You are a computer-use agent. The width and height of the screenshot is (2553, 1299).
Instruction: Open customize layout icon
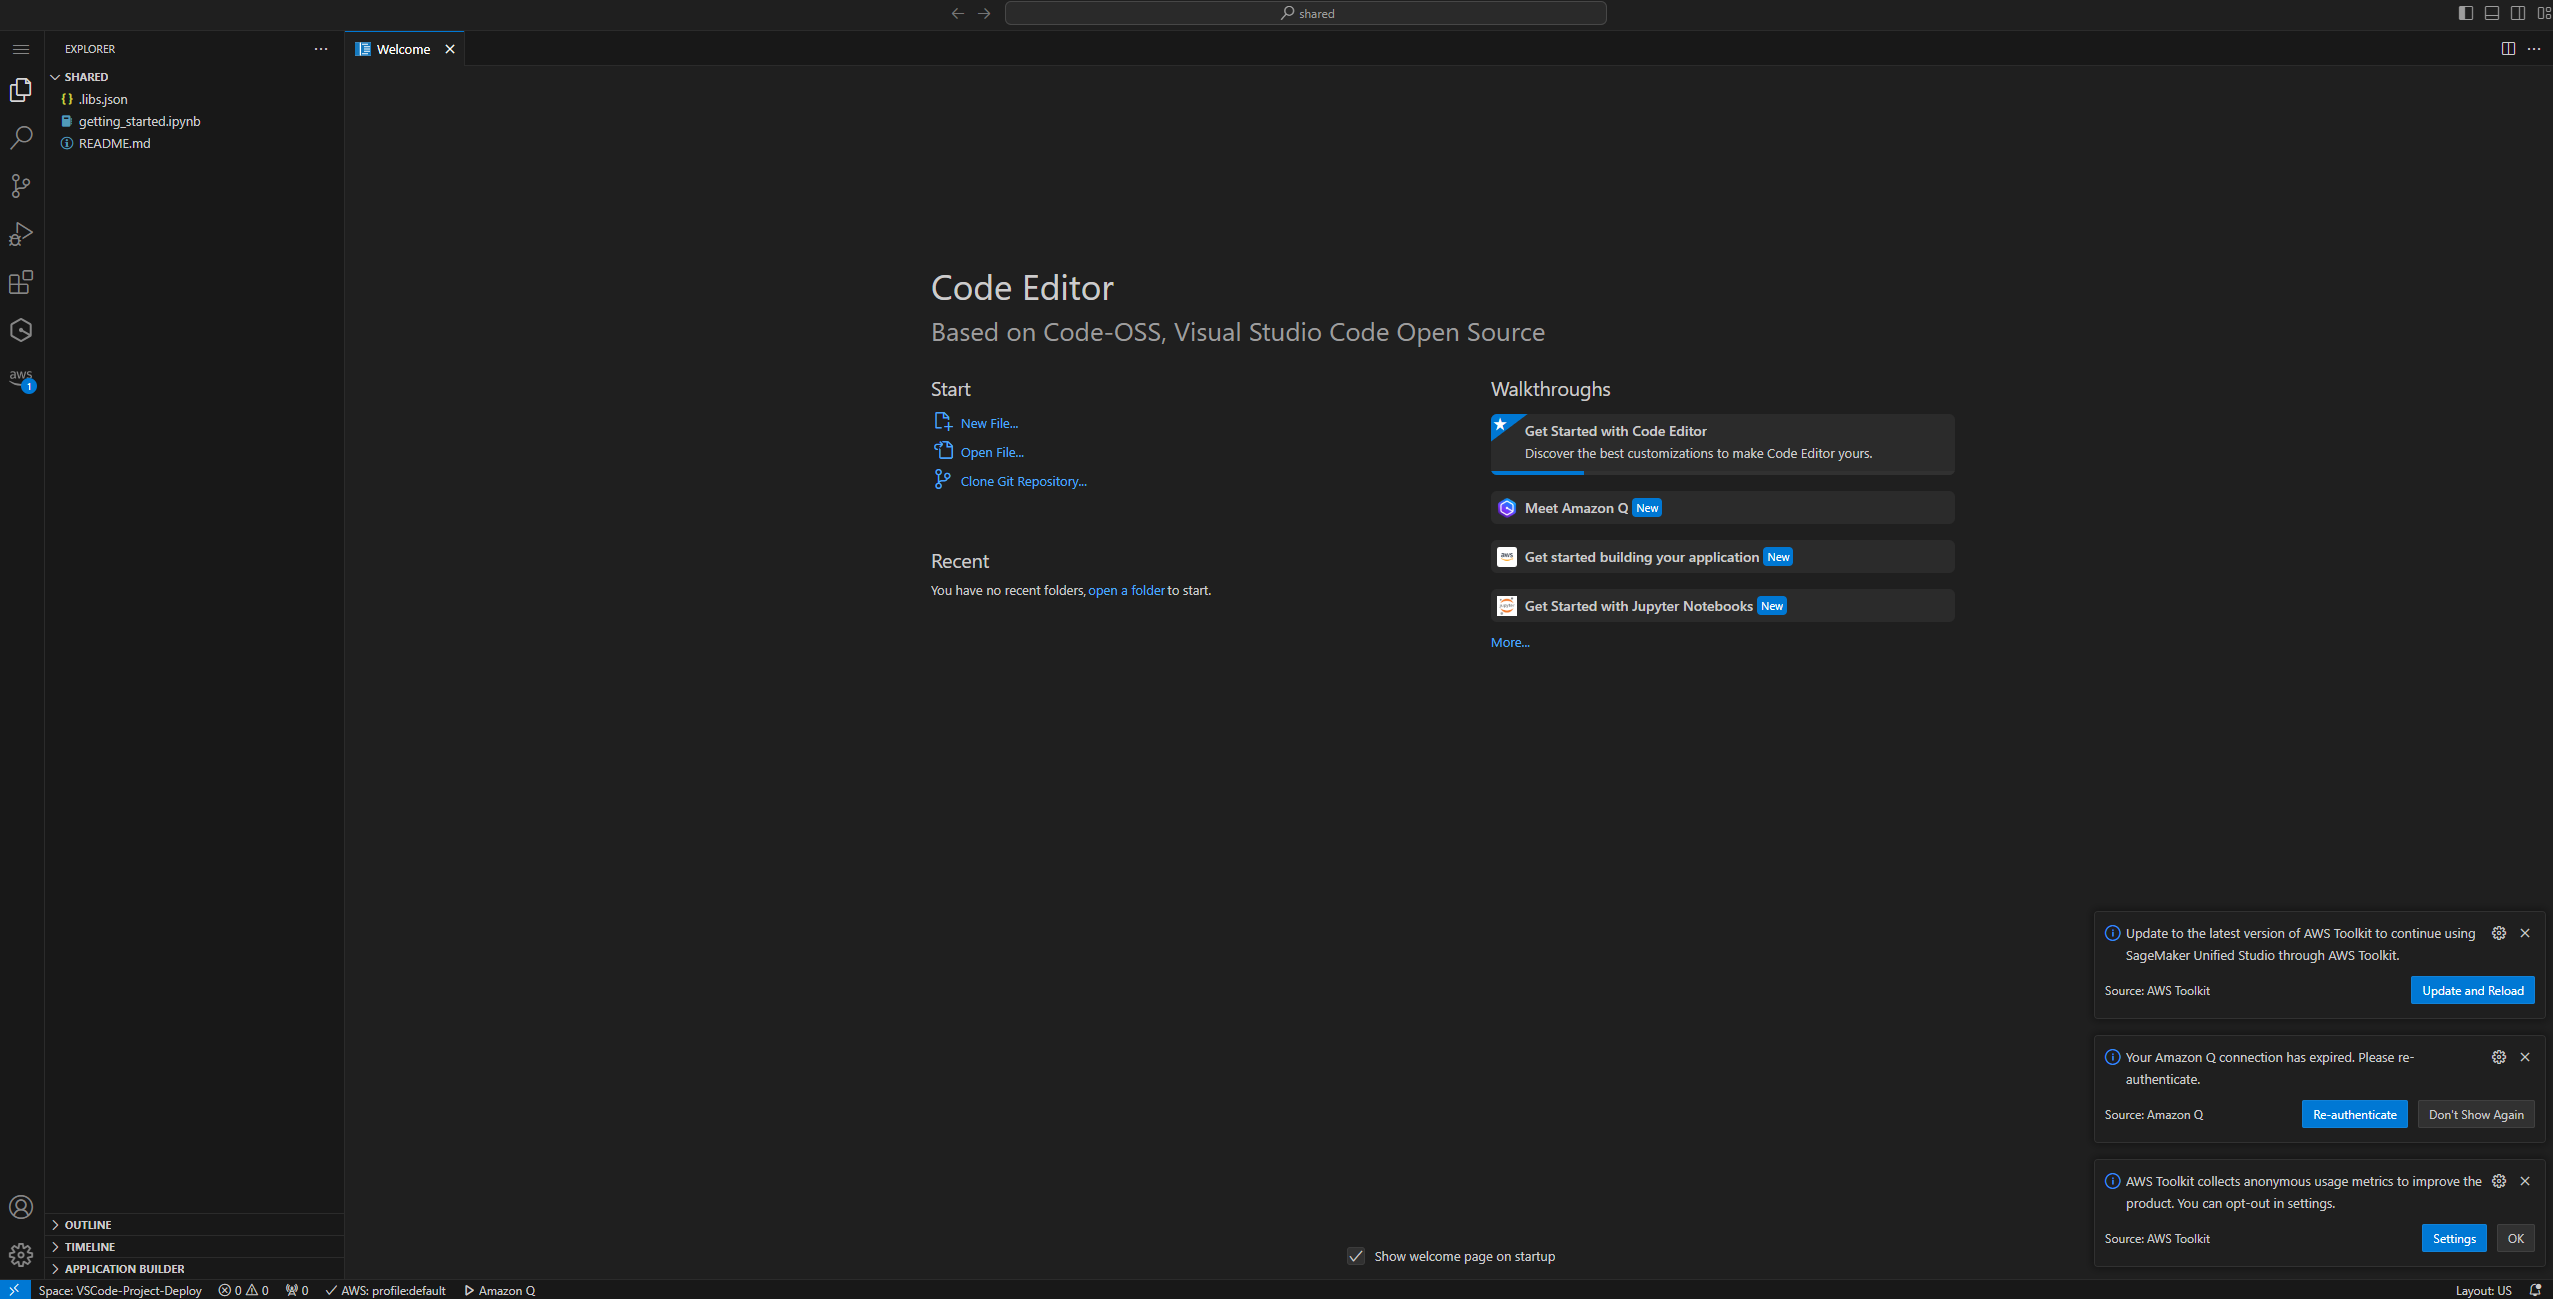[x=2543, y=13]
